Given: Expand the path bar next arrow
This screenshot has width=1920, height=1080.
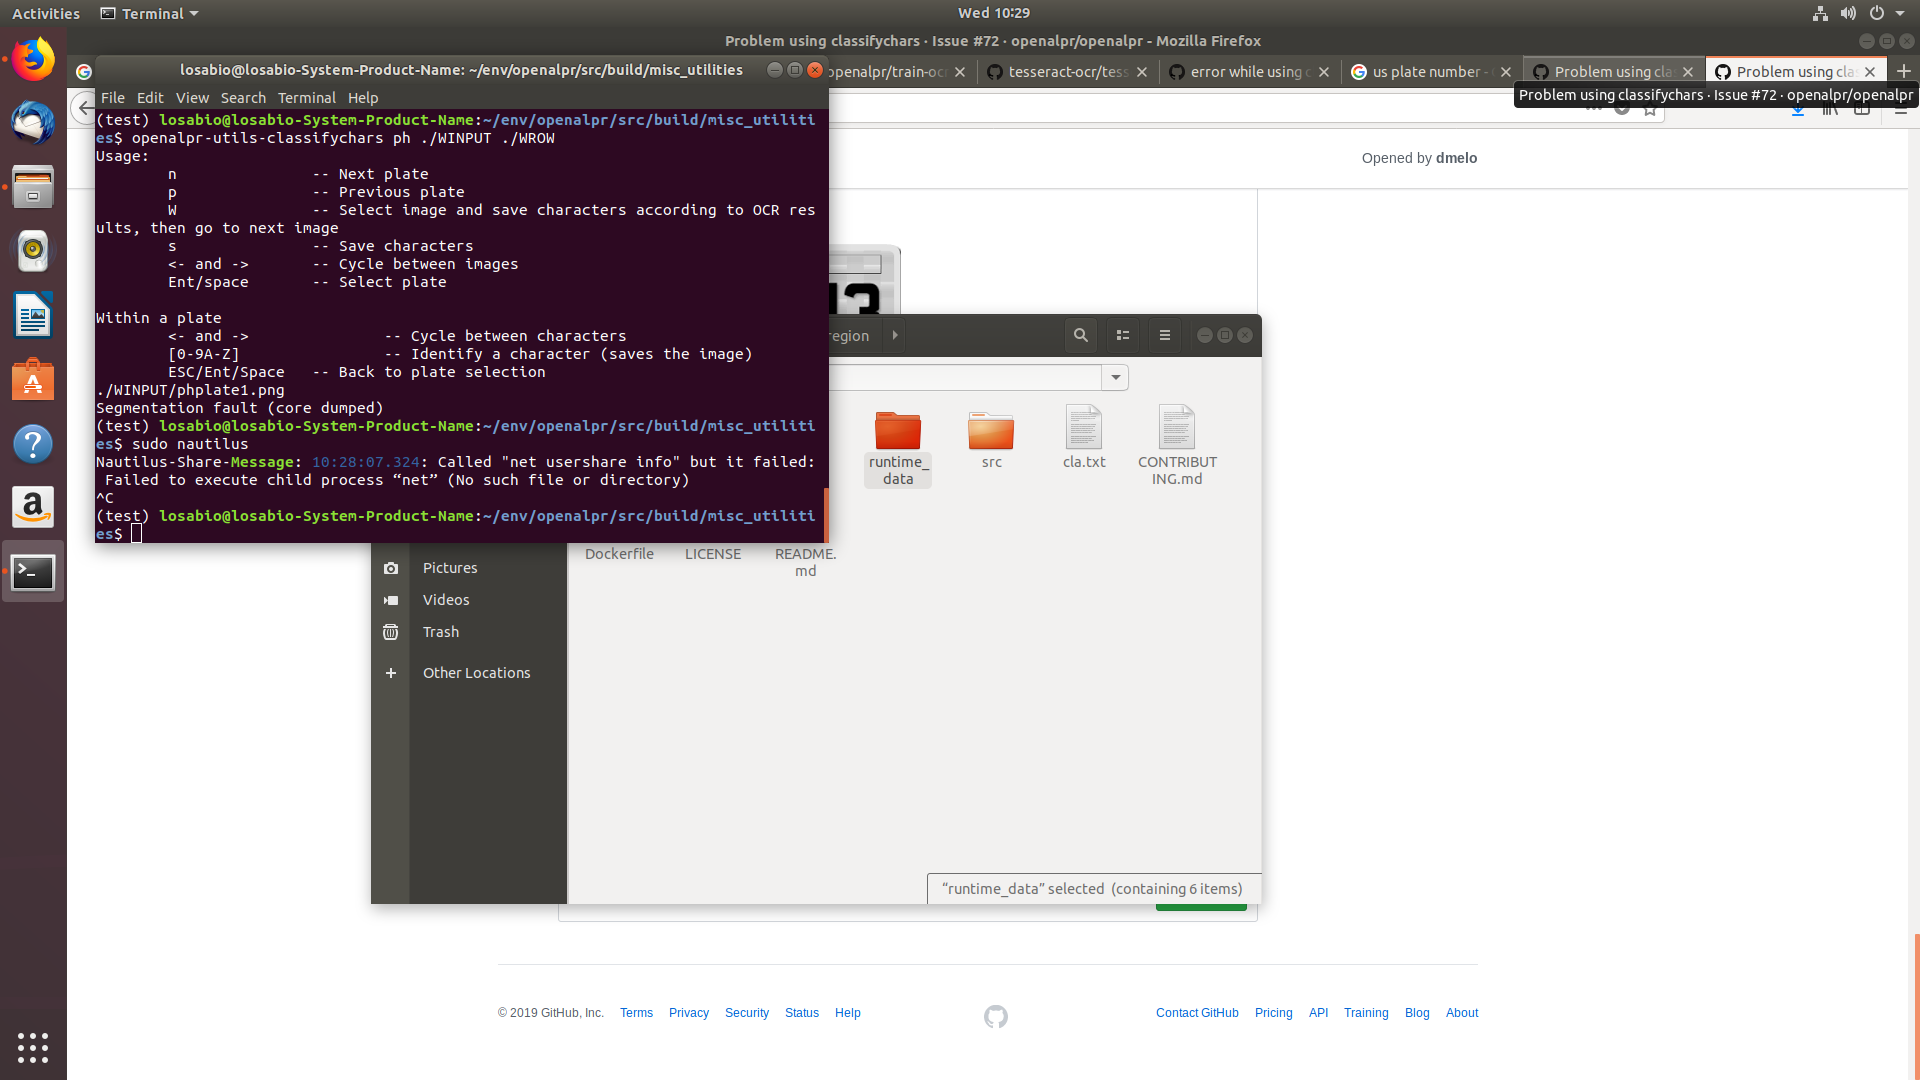Looking at the screenshot, I should click(x=895, y=335).
